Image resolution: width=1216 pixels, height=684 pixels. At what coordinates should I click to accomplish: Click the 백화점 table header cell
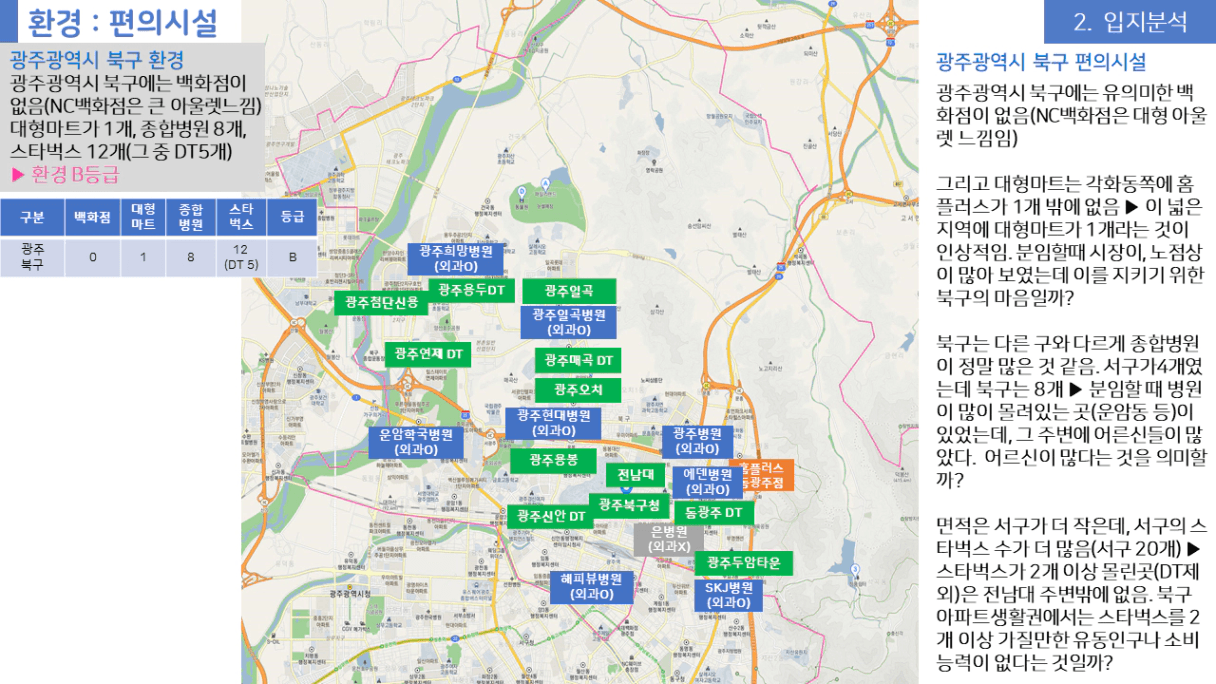coord(93,217)
